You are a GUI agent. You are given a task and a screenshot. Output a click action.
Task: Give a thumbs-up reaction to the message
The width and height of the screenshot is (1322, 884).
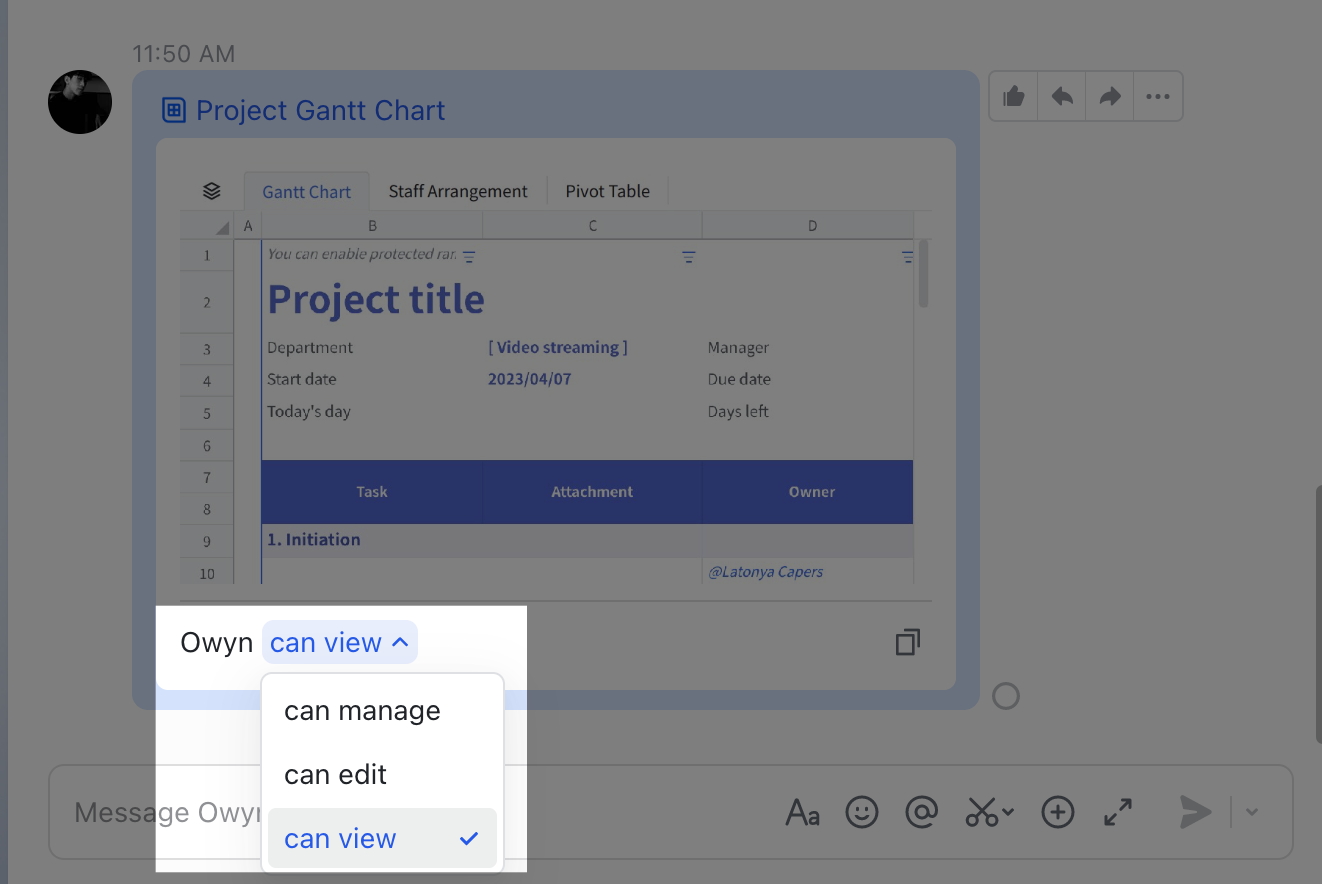(x=1013, y=95)
